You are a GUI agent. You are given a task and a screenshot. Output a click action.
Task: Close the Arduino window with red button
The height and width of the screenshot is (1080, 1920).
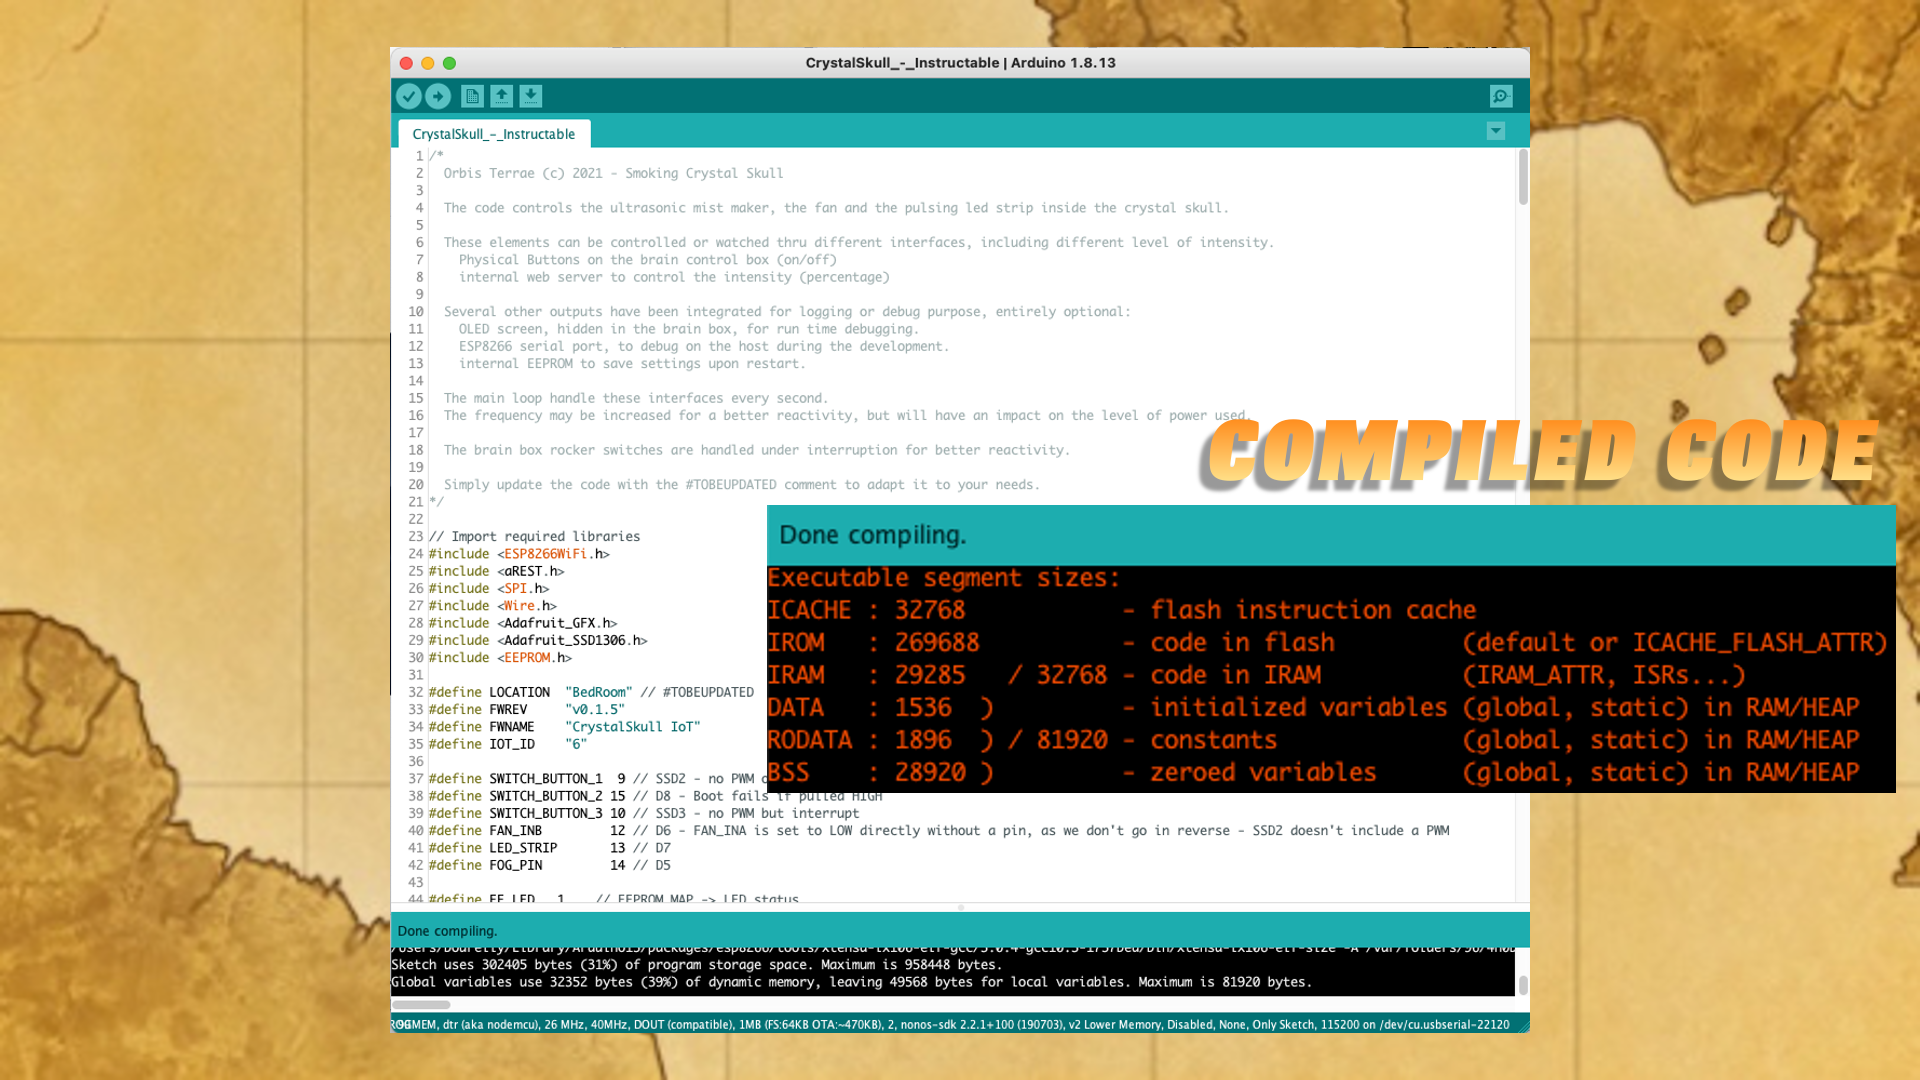pyautogui.click(x=406, y=63)
